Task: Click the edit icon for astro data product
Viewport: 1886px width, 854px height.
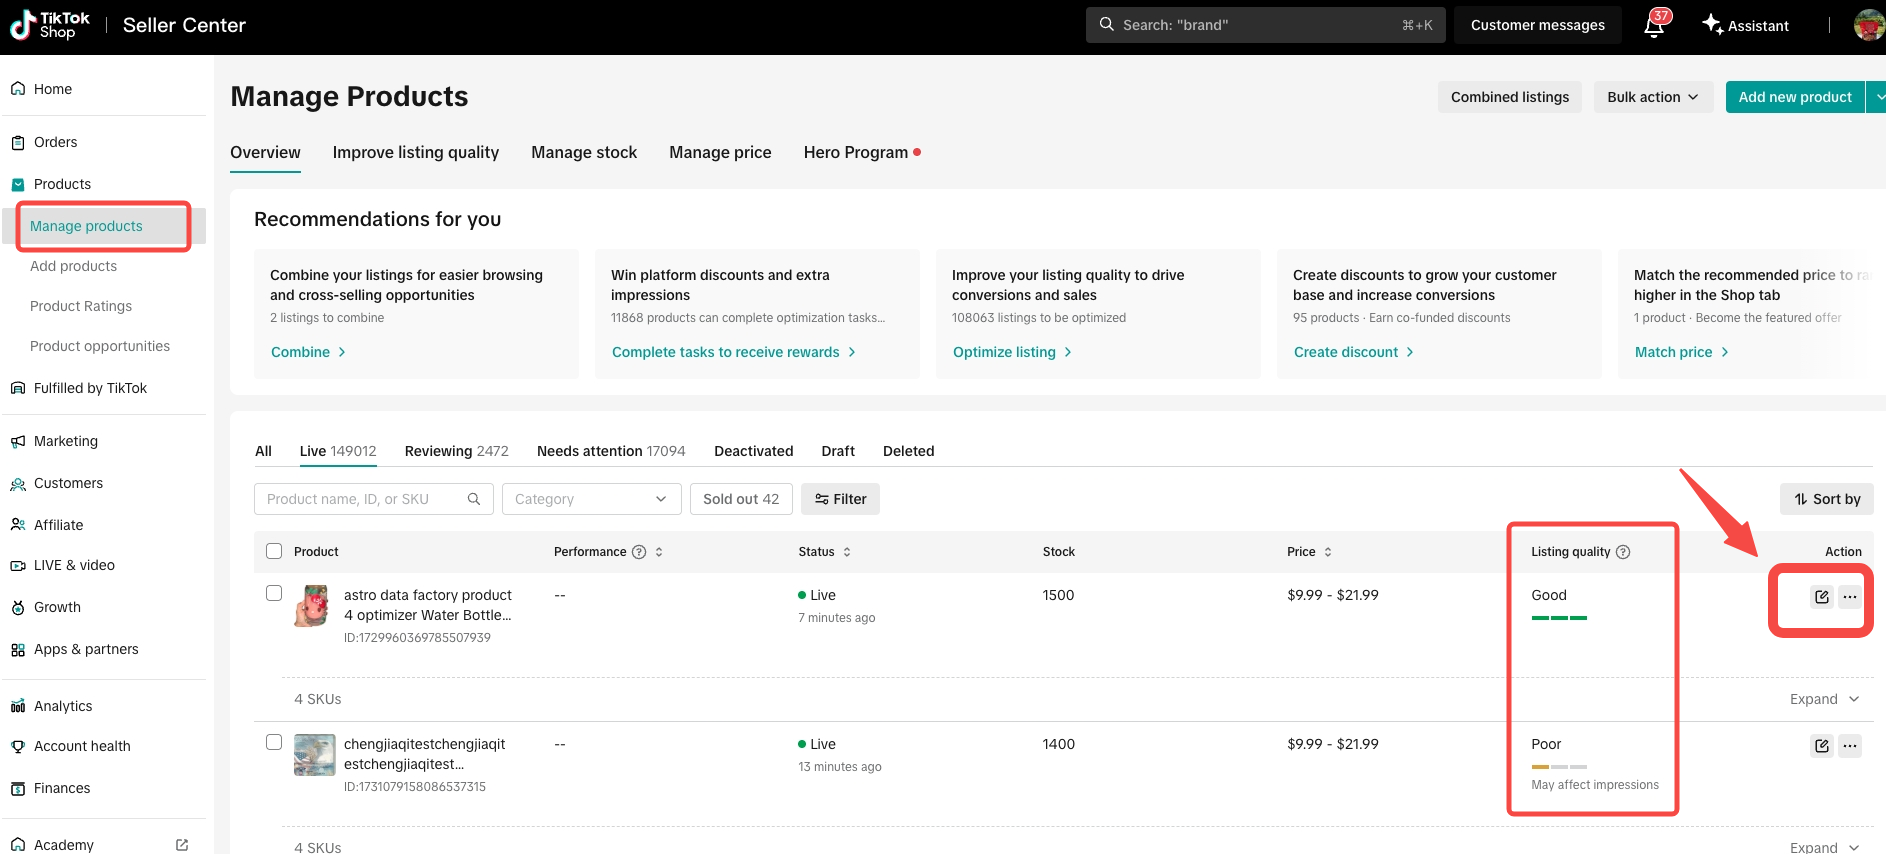Action: coord(1821,597)
